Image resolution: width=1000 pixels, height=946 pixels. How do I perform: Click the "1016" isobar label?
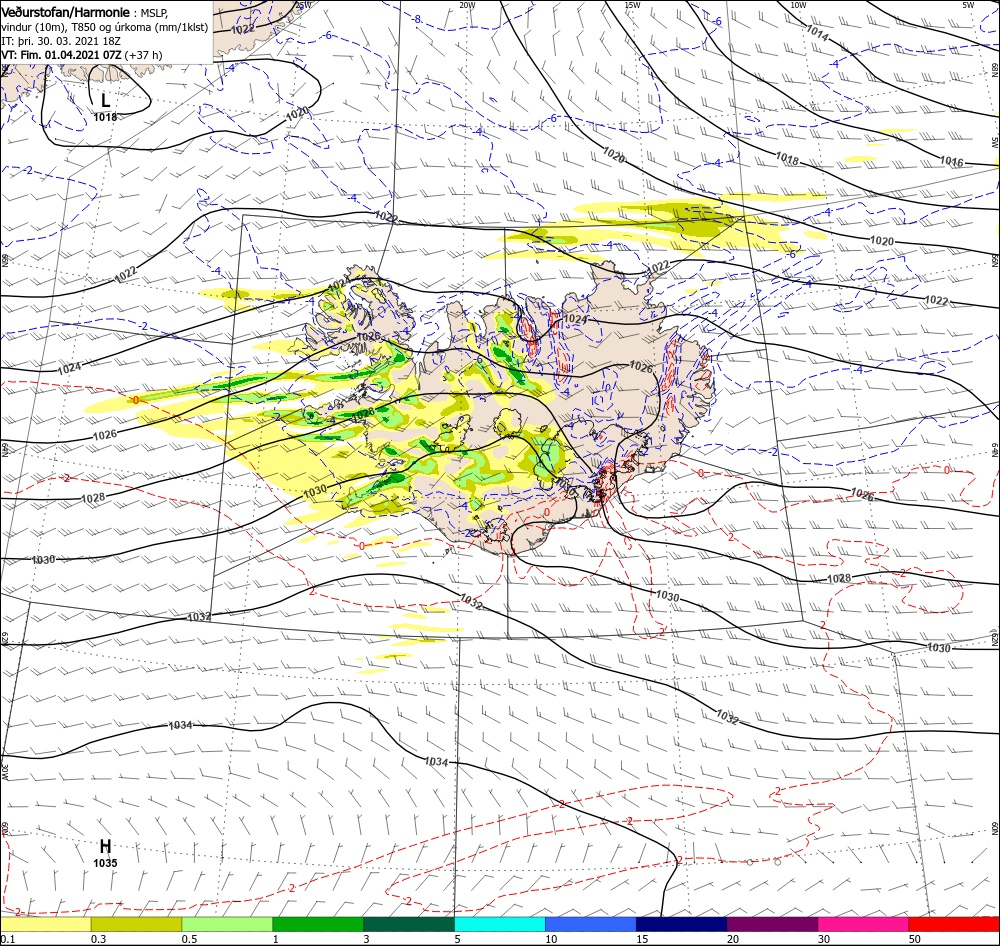click(951, 162)
